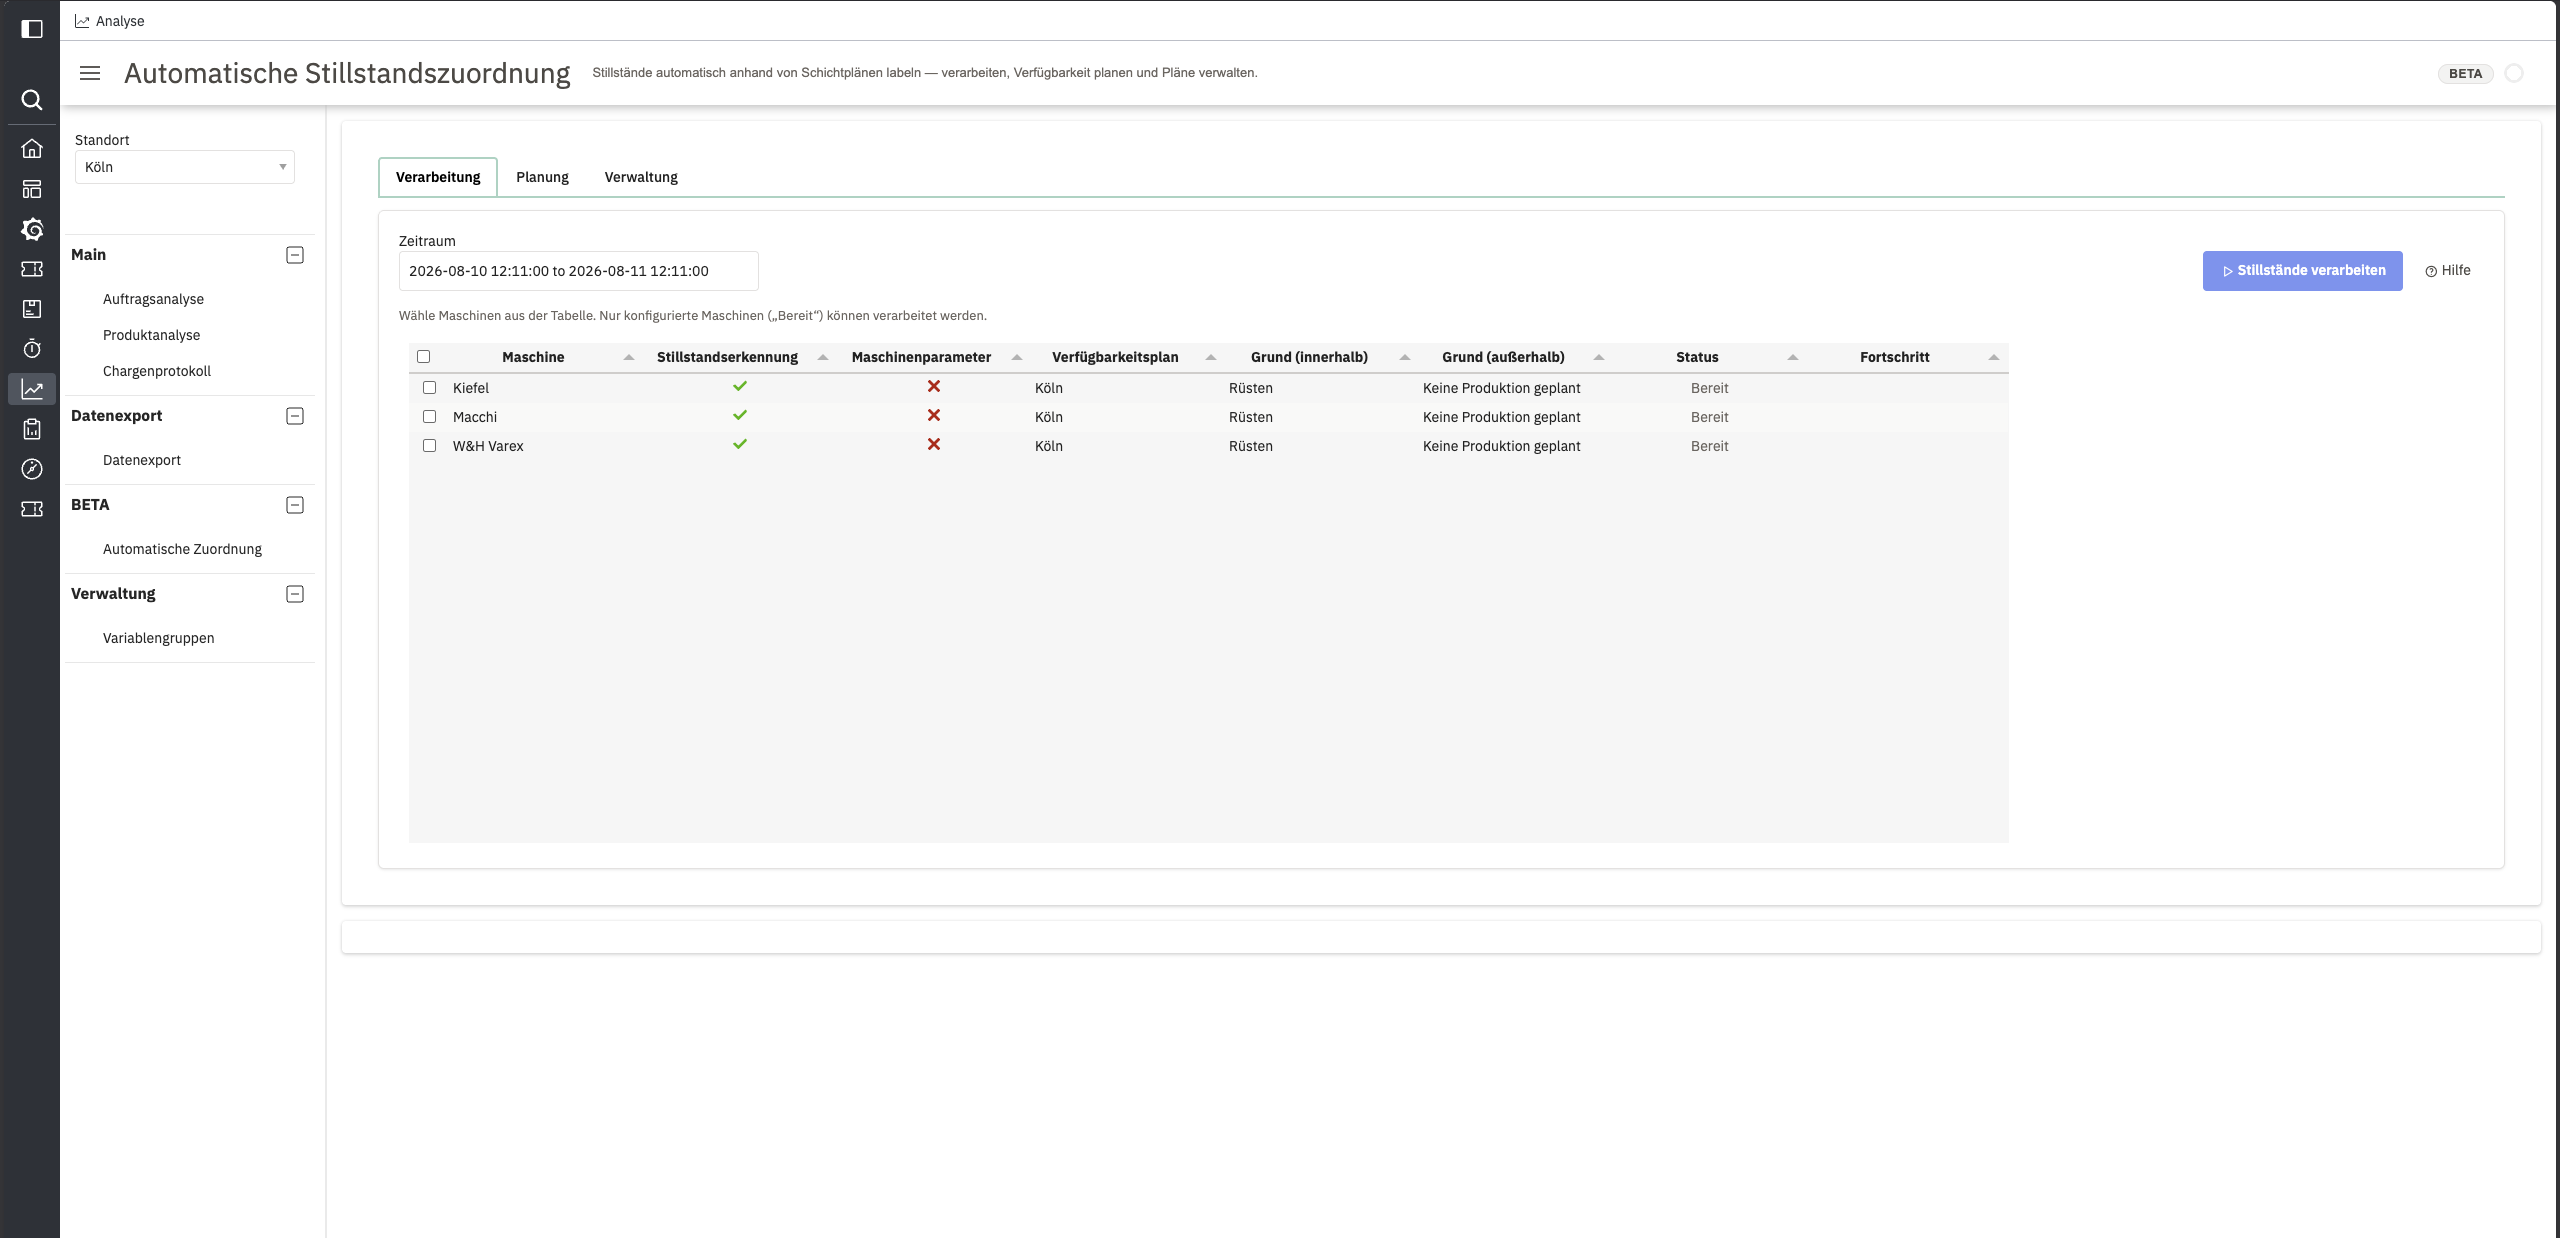Toggle the select-all checkbox in table header

pyautogui.click(x=424, y=357)
